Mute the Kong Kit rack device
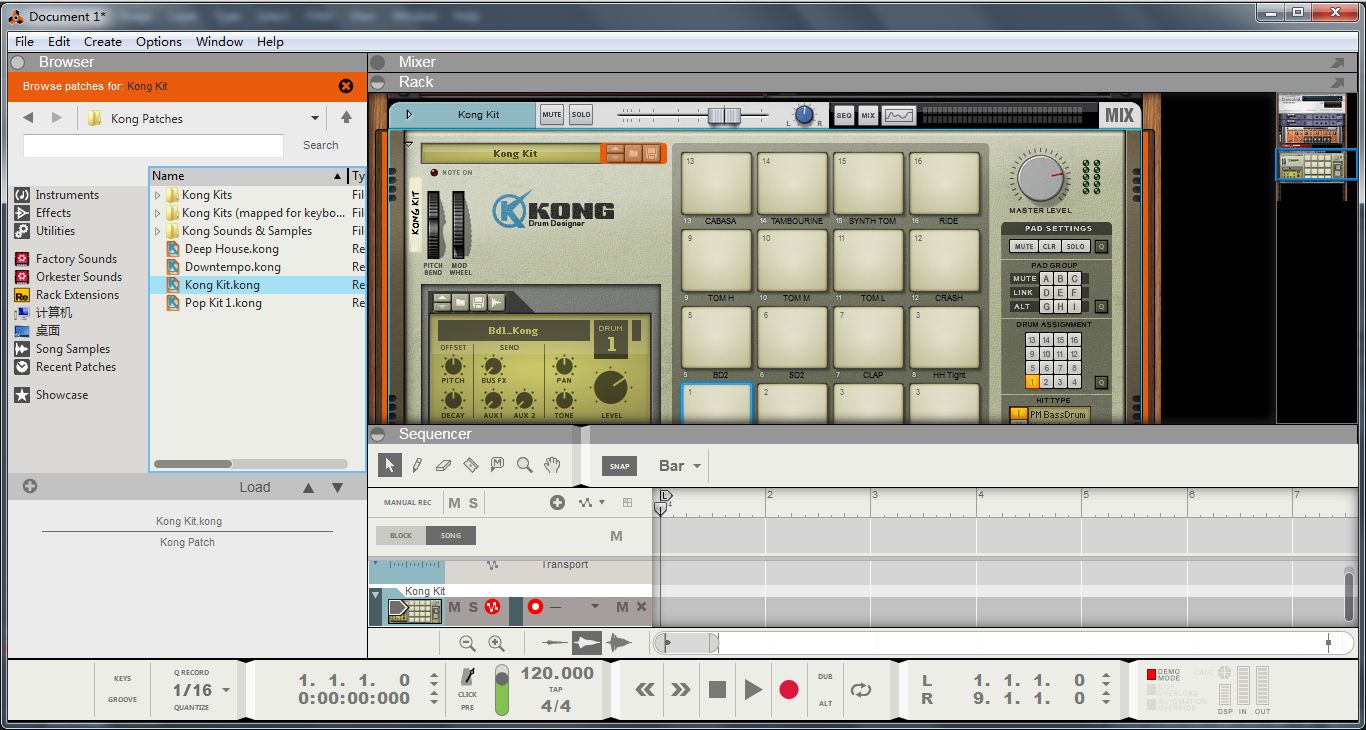This screenshot has height=730, width=1366. click(552, 115)
